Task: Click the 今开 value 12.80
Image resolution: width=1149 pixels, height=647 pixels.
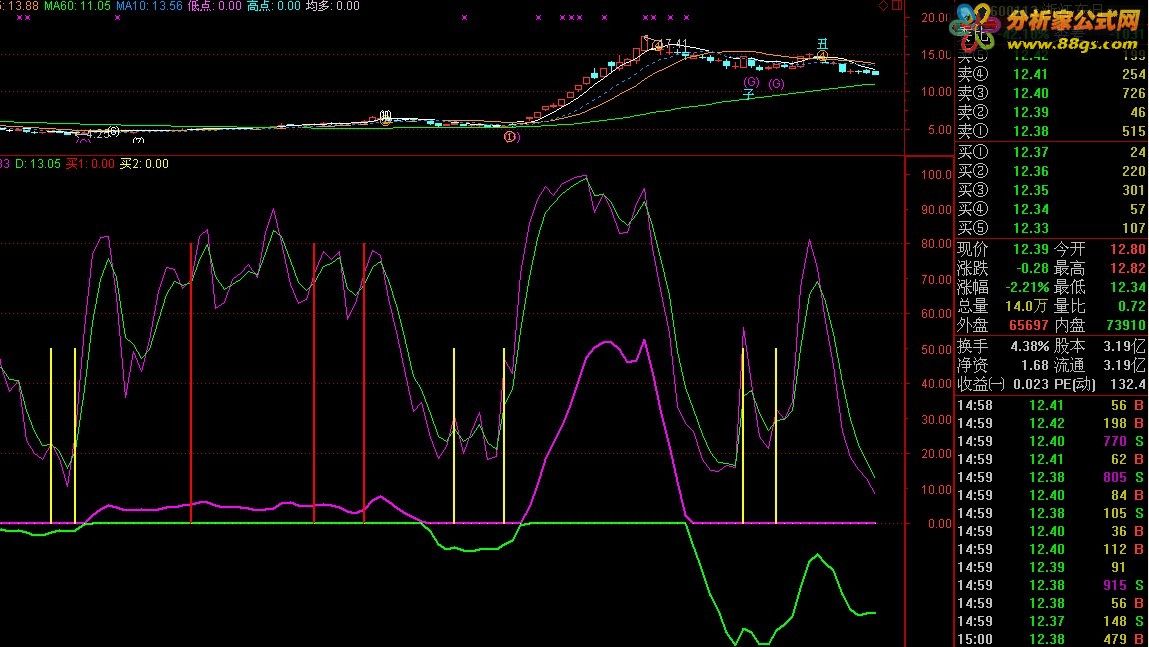Action: coord(1128,250)
